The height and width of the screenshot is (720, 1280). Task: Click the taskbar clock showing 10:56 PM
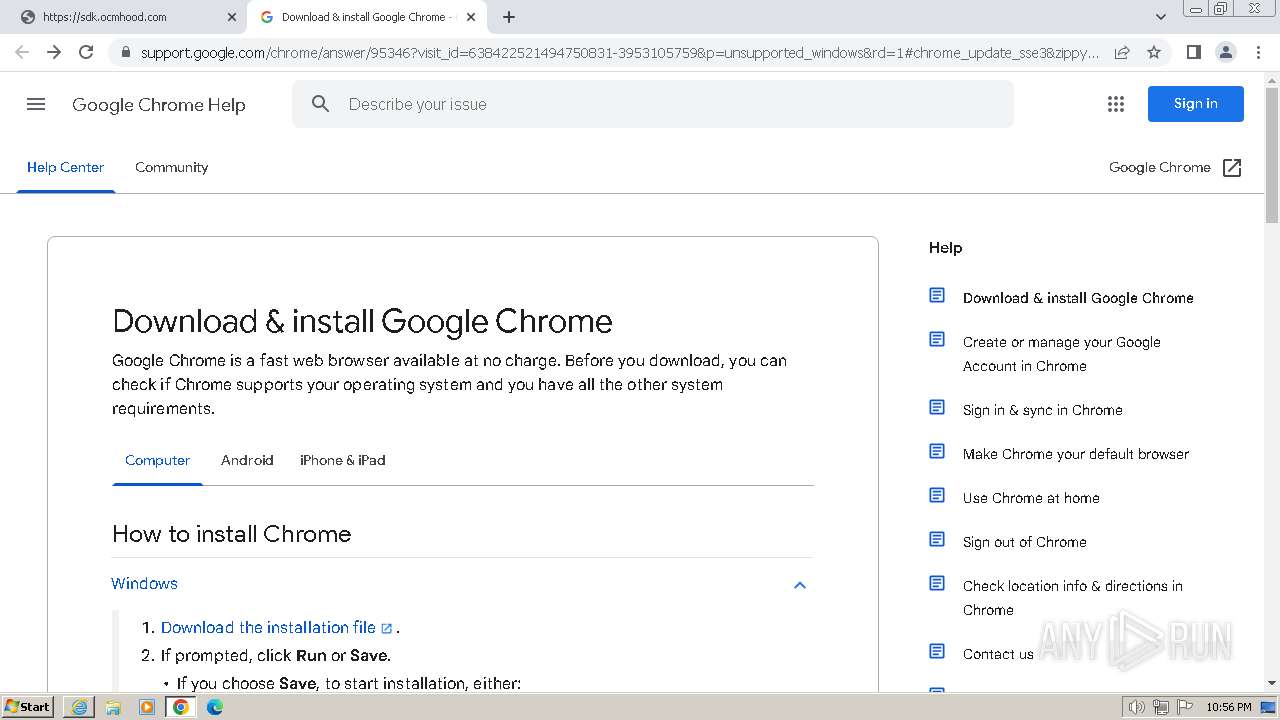click(1228, 707)
